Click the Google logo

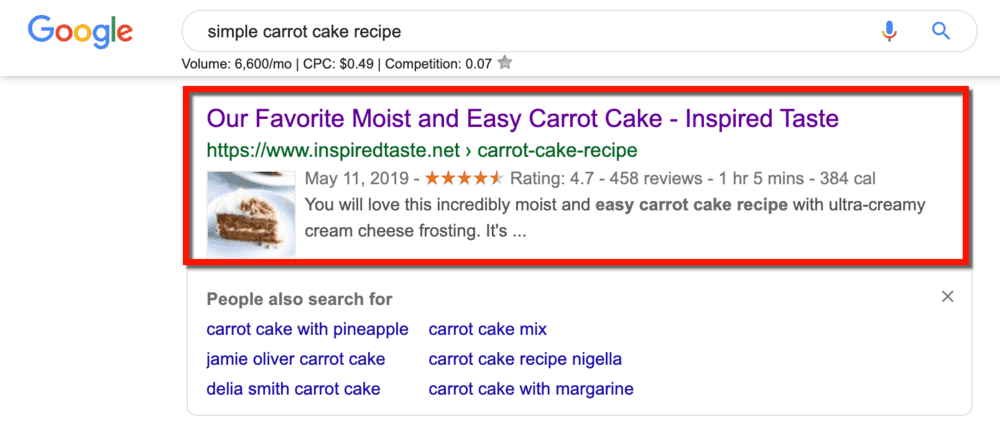pos(80,32)
